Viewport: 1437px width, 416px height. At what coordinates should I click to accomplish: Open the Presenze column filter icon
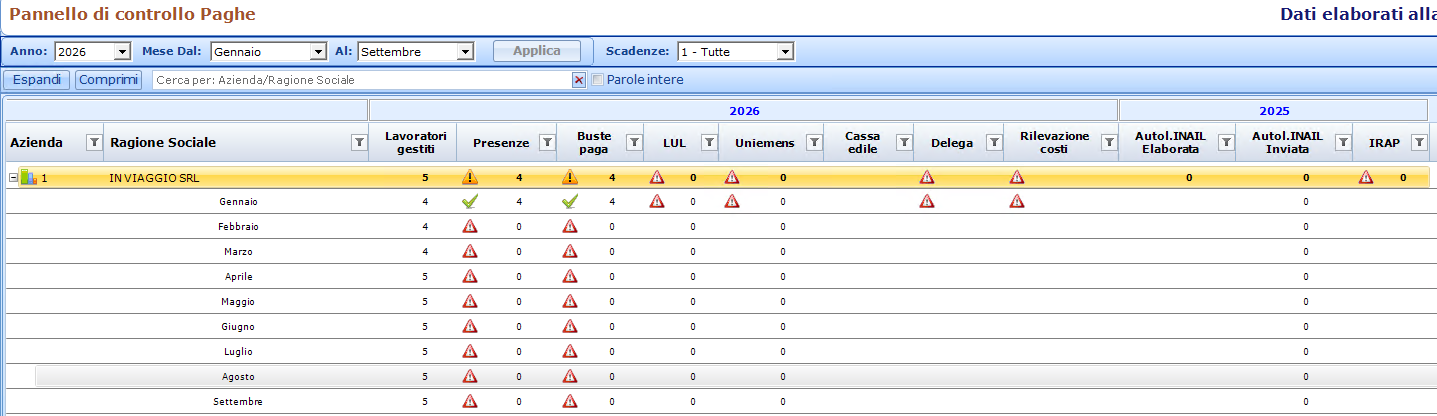pyautogui.click(x=547, y=143)
